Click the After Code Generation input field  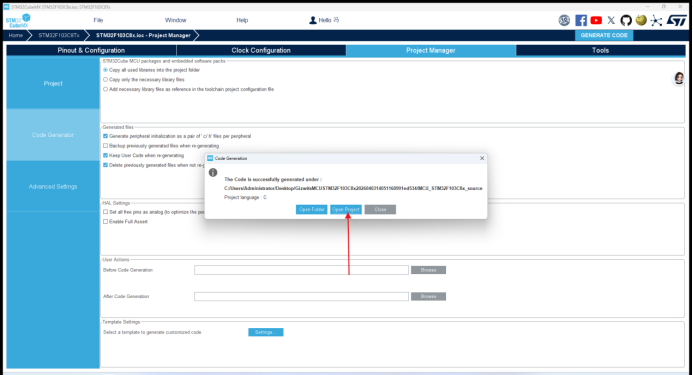[301, 297]
